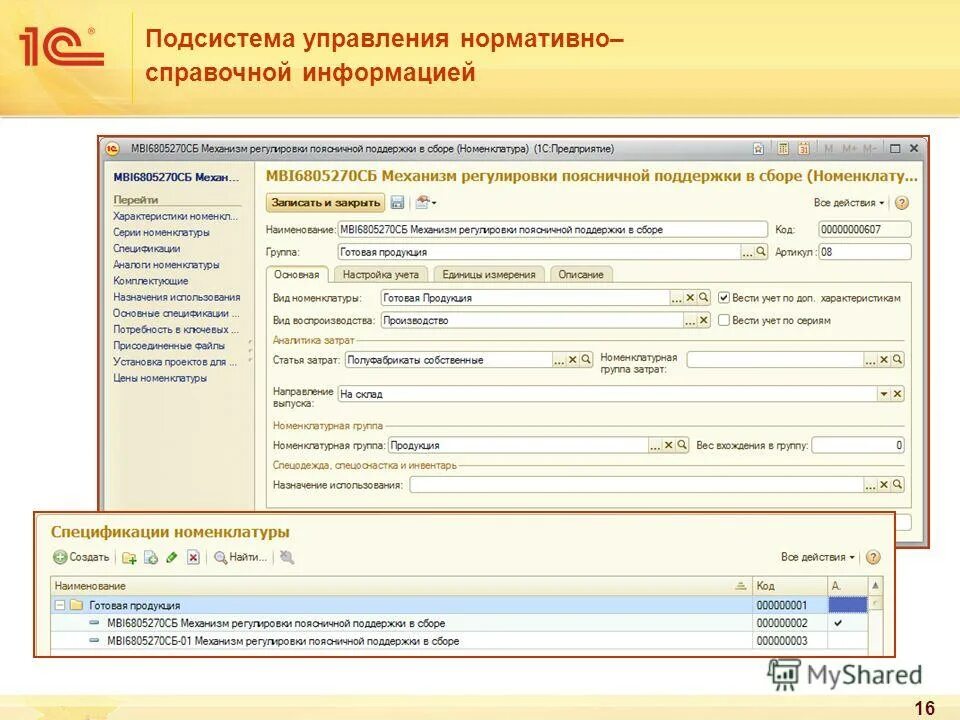Open help icon in specifications panel
The image size is (960, 720).
(874, 557)
